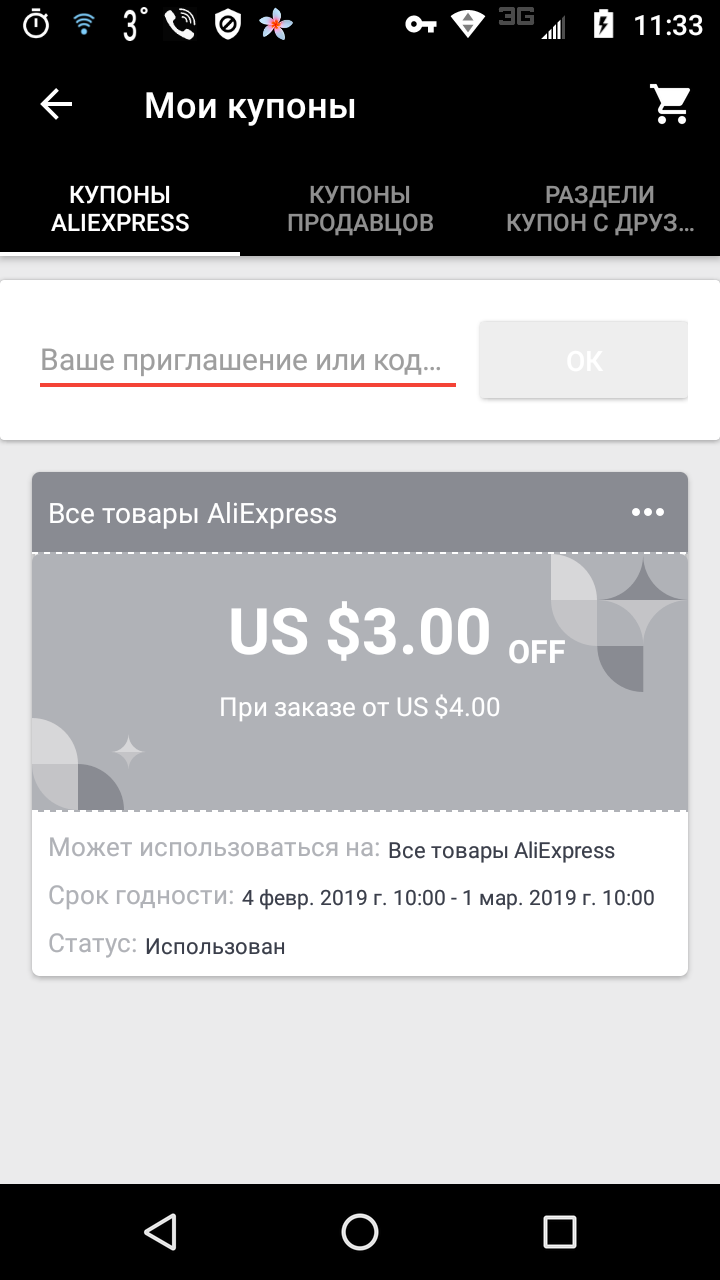This screenshot has height=1280, width=720.
Task: Focus the invitation or code input field
Action: (x=248, y=360)
